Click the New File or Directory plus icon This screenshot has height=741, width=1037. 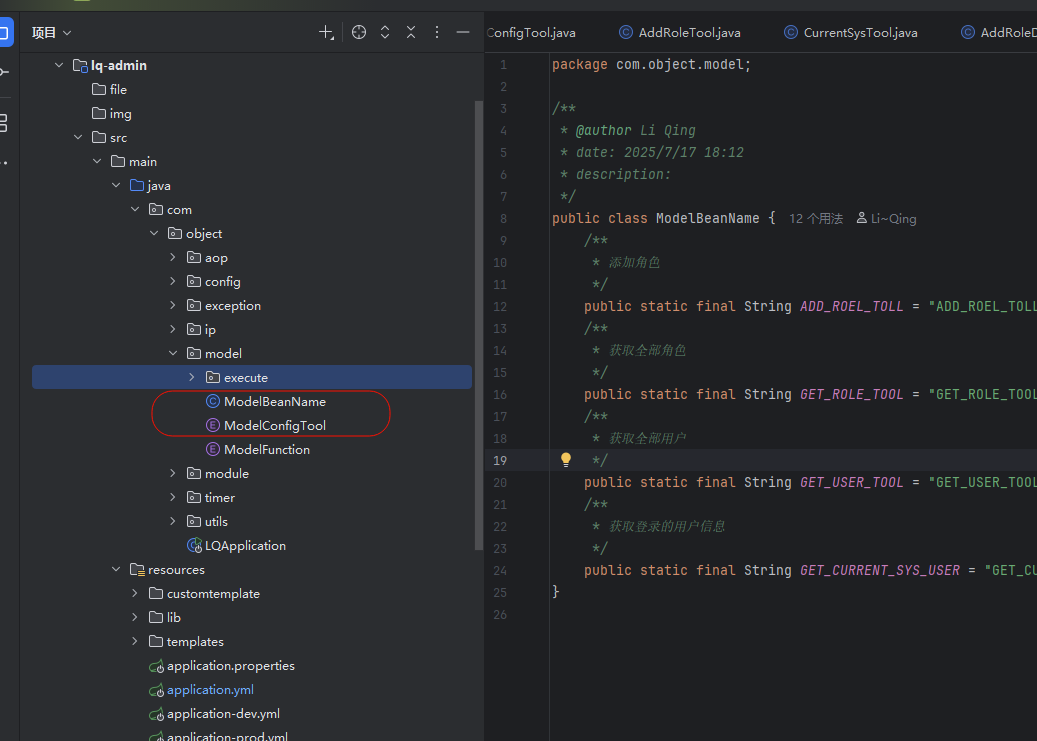[326, 33]
